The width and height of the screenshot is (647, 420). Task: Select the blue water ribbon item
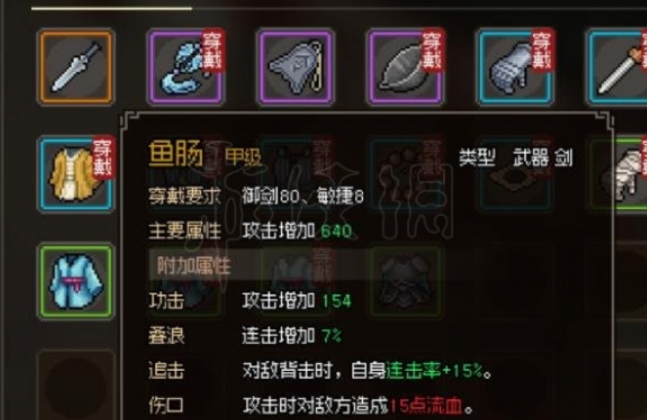(185, 67)
